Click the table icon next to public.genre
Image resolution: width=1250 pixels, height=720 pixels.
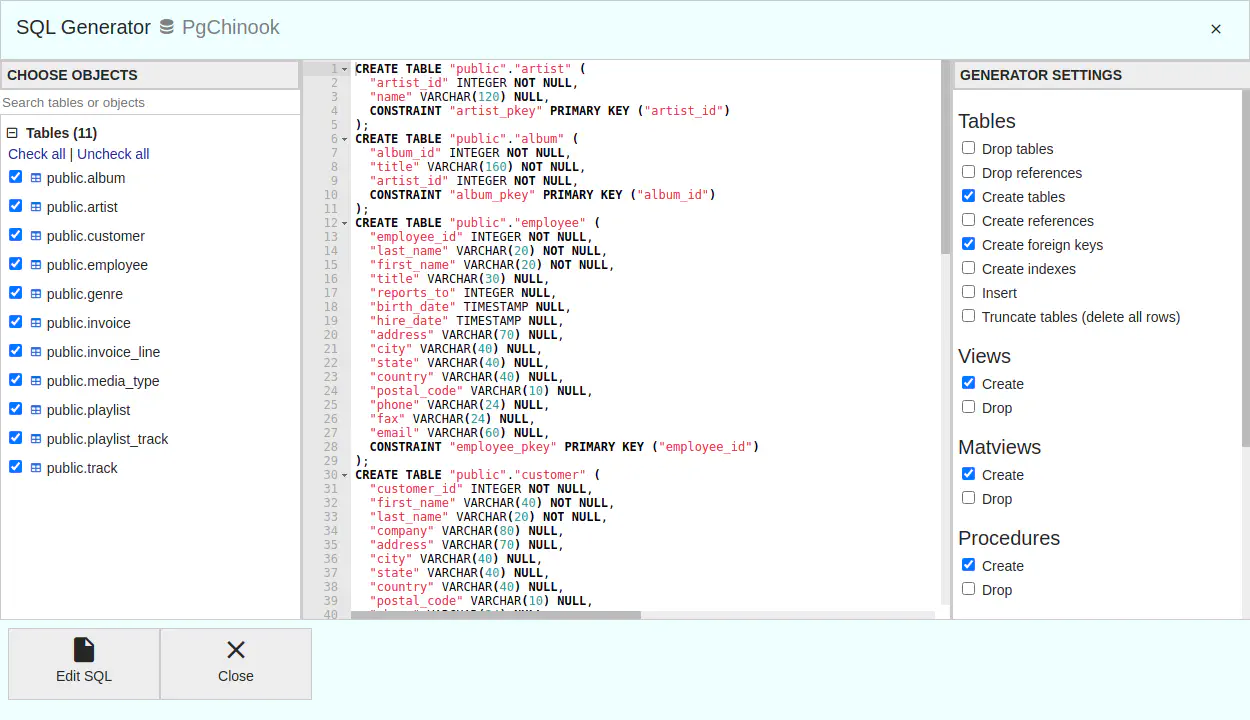[36, 294]
